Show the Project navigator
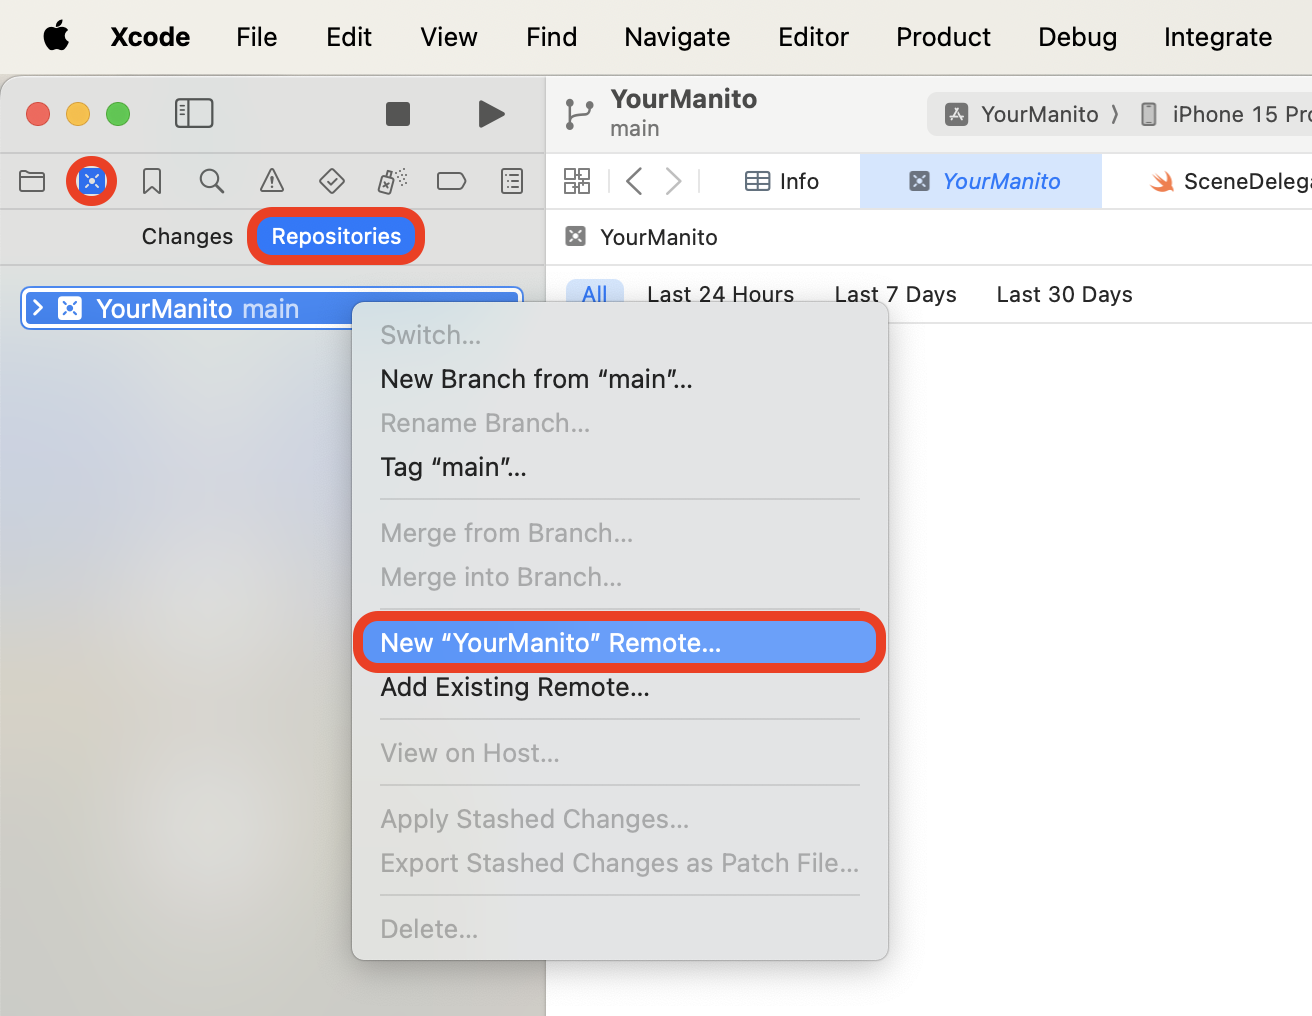This screenshot has height=1016, width=1312. point(32,181)
